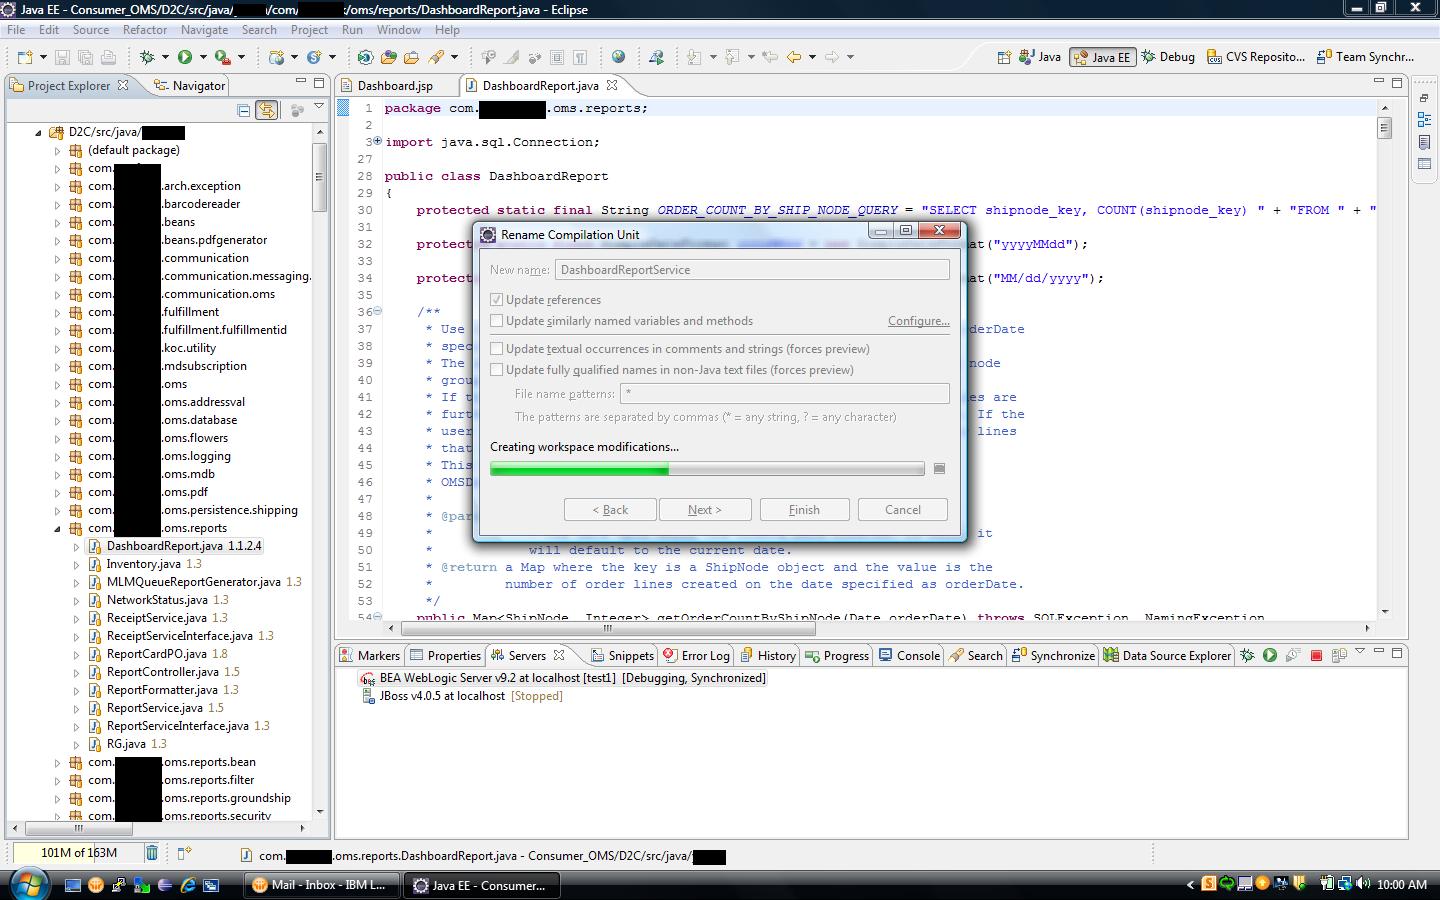Toggle Link with Editor in Project Explorer
This screenshot has height=900, width=1440.
tap(267, 110)
